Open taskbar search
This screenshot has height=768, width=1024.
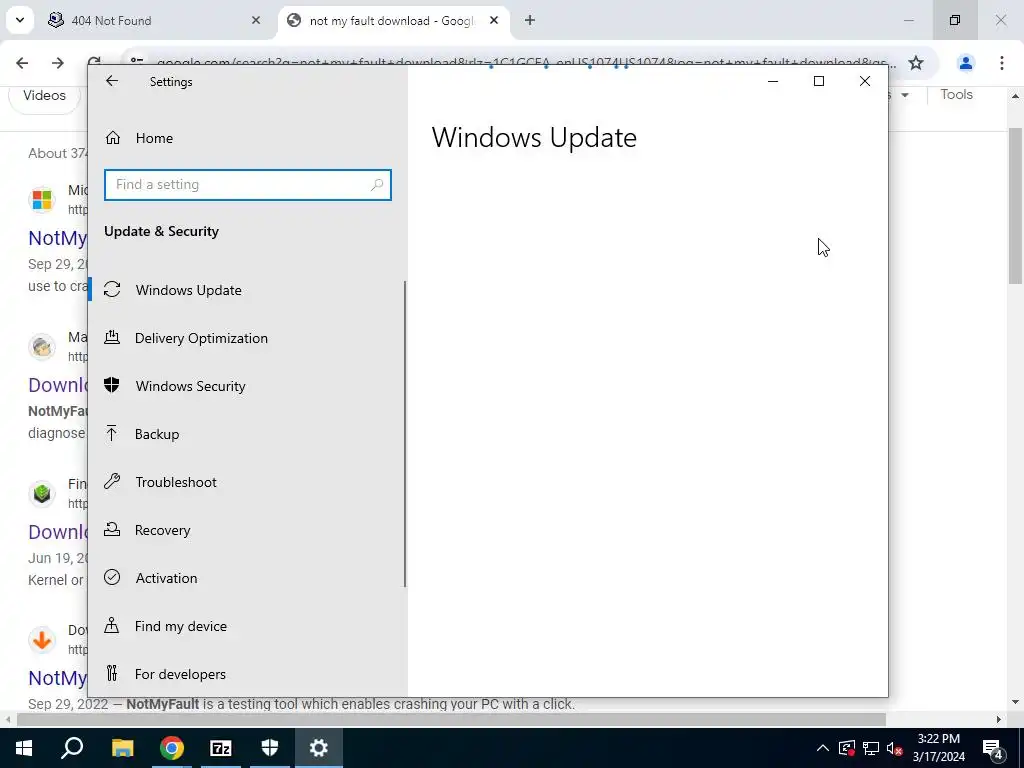pos(72,748)
